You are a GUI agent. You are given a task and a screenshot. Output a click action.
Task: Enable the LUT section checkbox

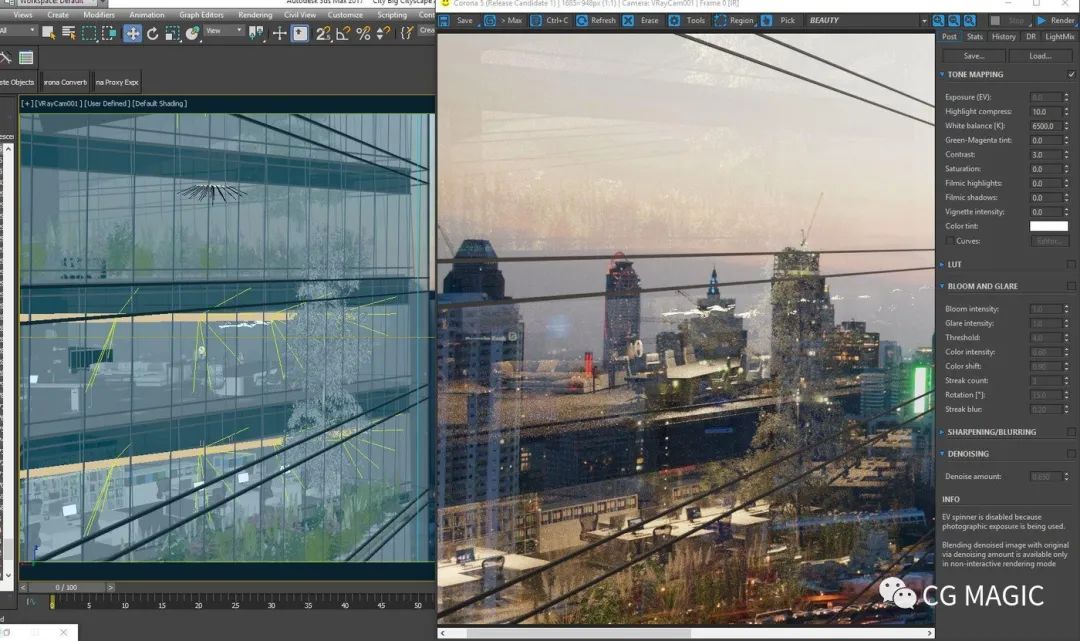[1071, 264]
